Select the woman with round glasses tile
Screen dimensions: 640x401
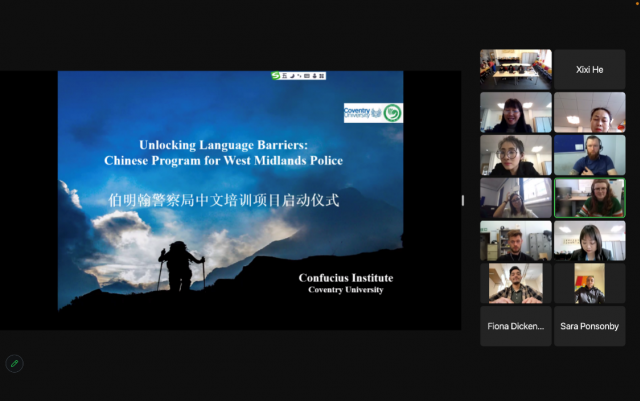516,155
